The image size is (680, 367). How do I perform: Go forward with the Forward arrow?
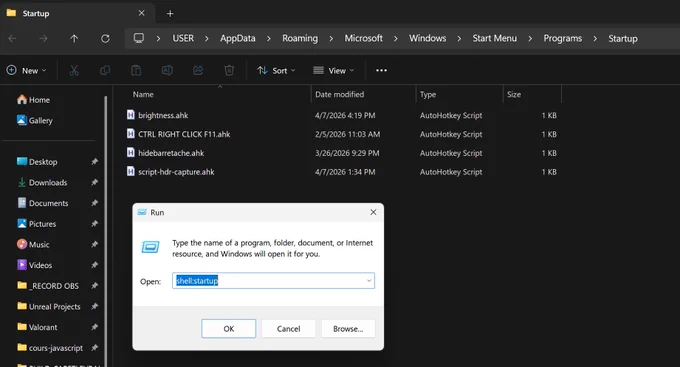(x=43, y=39)
